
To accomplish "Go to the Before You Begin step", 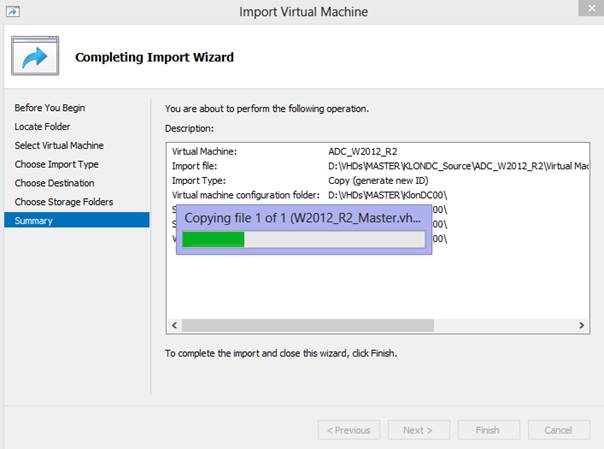I will coord(50,108).
